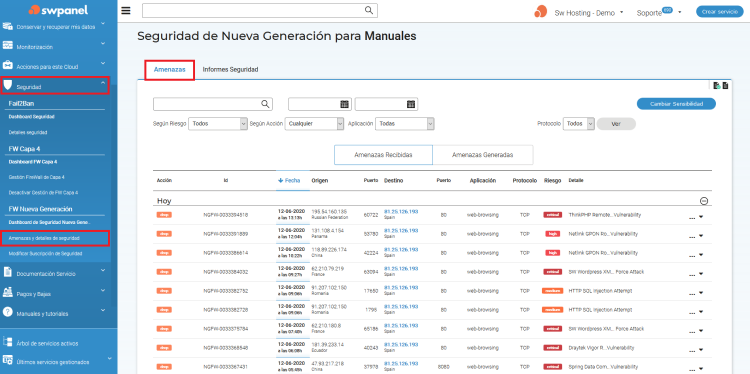Open the first date calendar picker icon

pyautogui.click(x=344, y=104)
